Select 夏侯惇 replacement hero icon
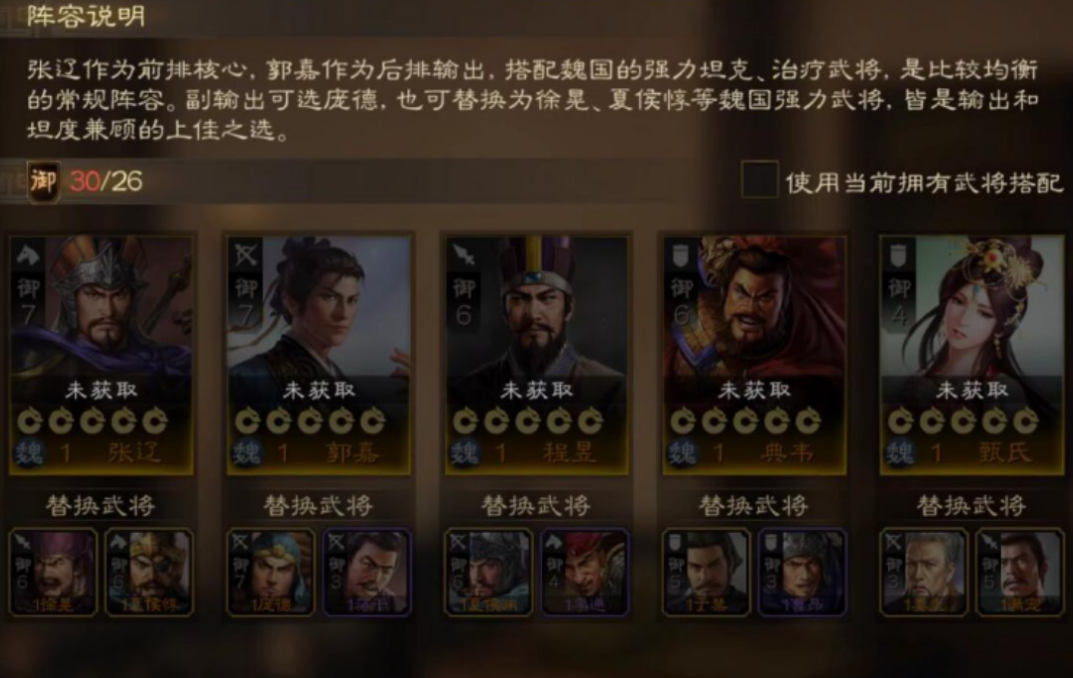The height and width of the screenshot is (678, 1073). click(149, 572)
